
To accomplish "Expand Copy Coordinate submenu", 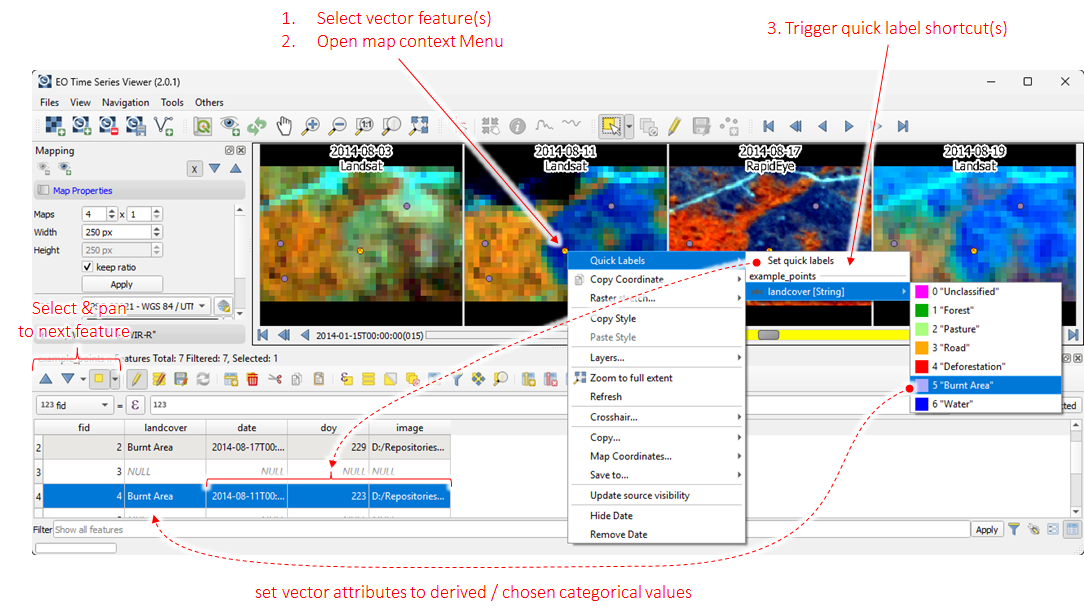I will [657, 279].
